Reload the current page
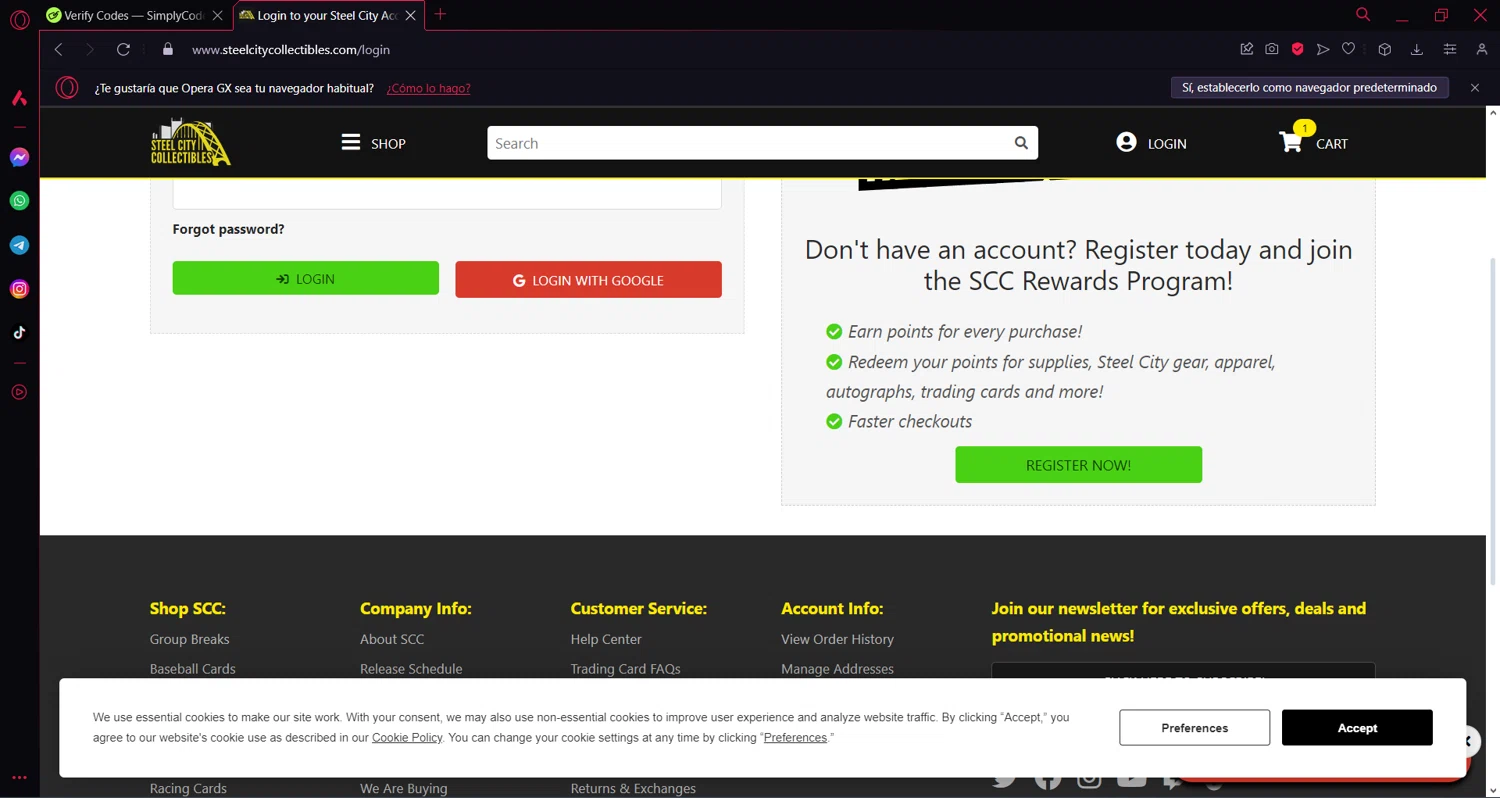 [x=123, y=49]
